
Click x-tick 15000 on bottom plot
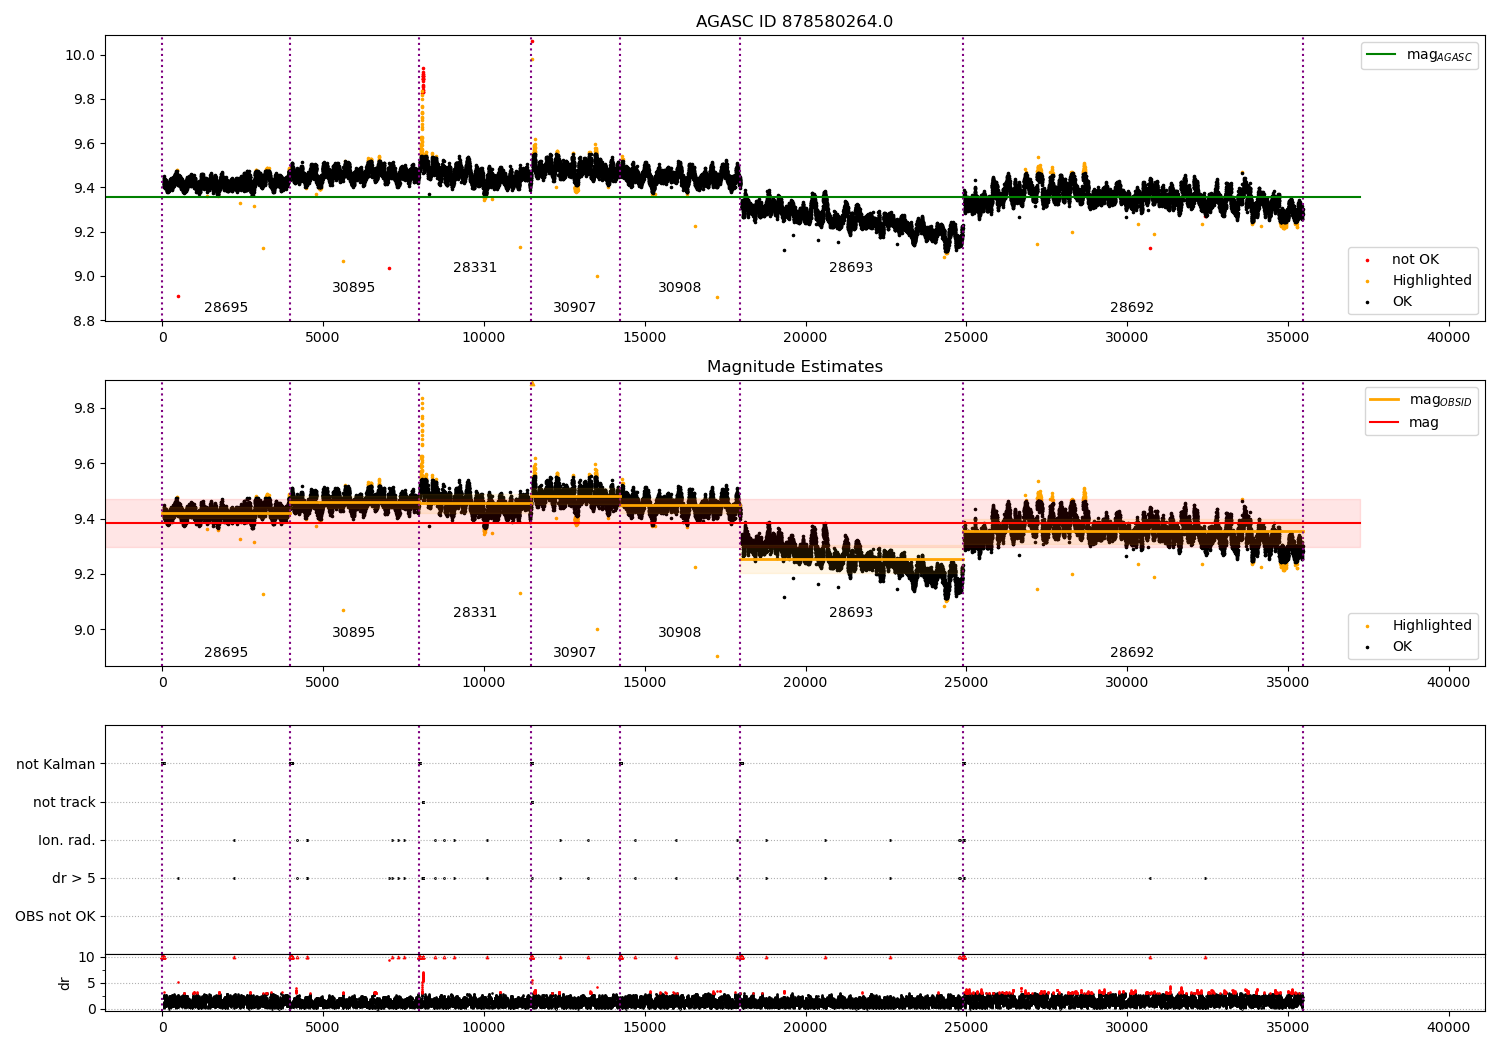pos(644,1027)
